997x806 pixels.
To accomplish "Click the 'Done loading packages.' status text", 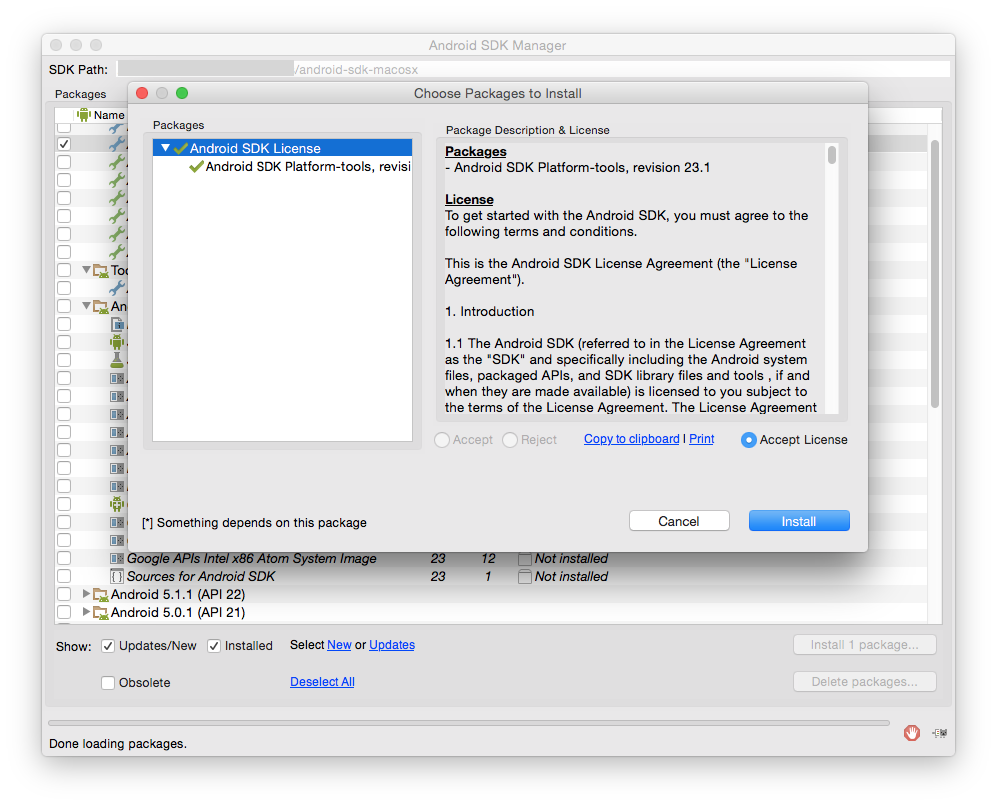I will pos(118,744).
